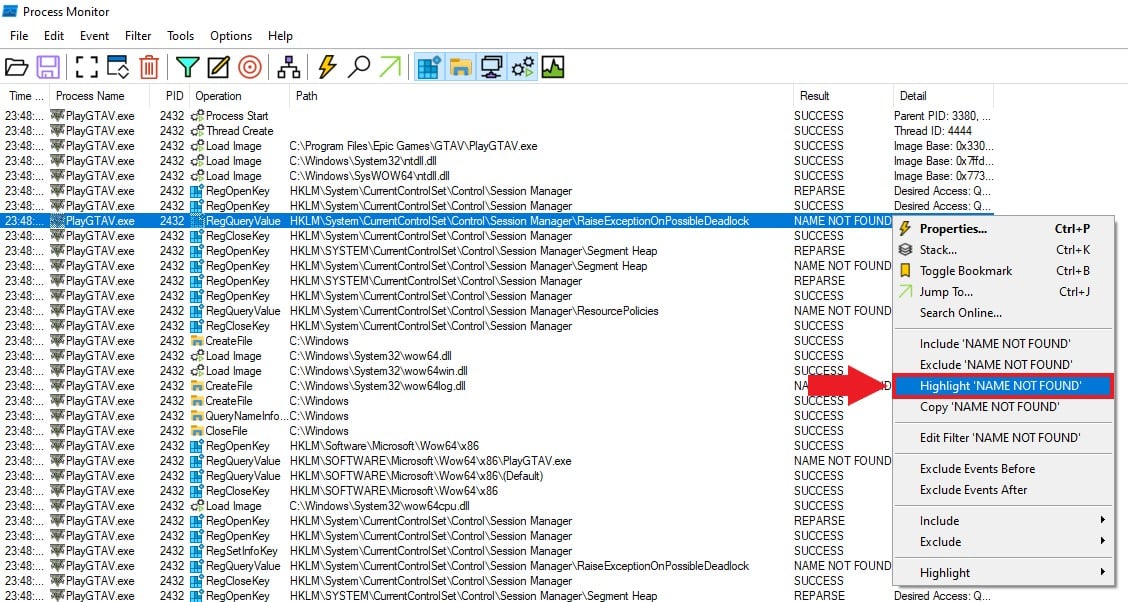Open the Event menu

point(94,36)
